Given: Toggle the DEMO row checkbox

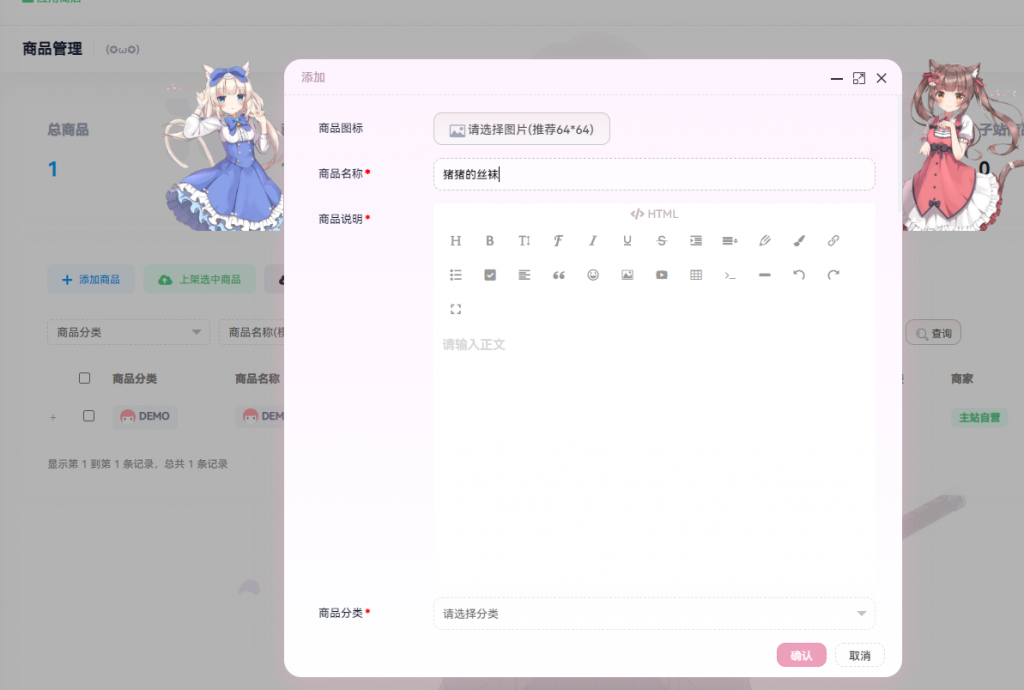Looking at the screenshot, I should (x=89, y=416).
